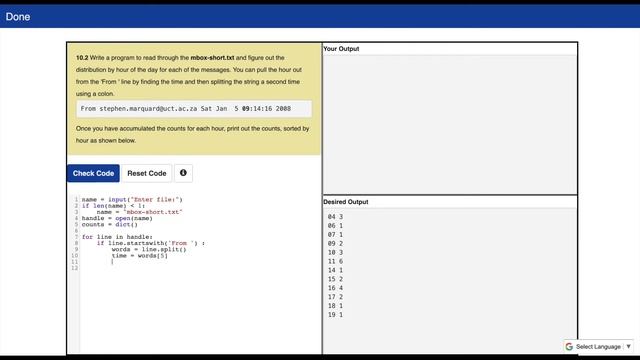The height and width of the screenshot is (360, 640).
Task: Click desired output row '16 4'
Action: (x=335, y=288)
